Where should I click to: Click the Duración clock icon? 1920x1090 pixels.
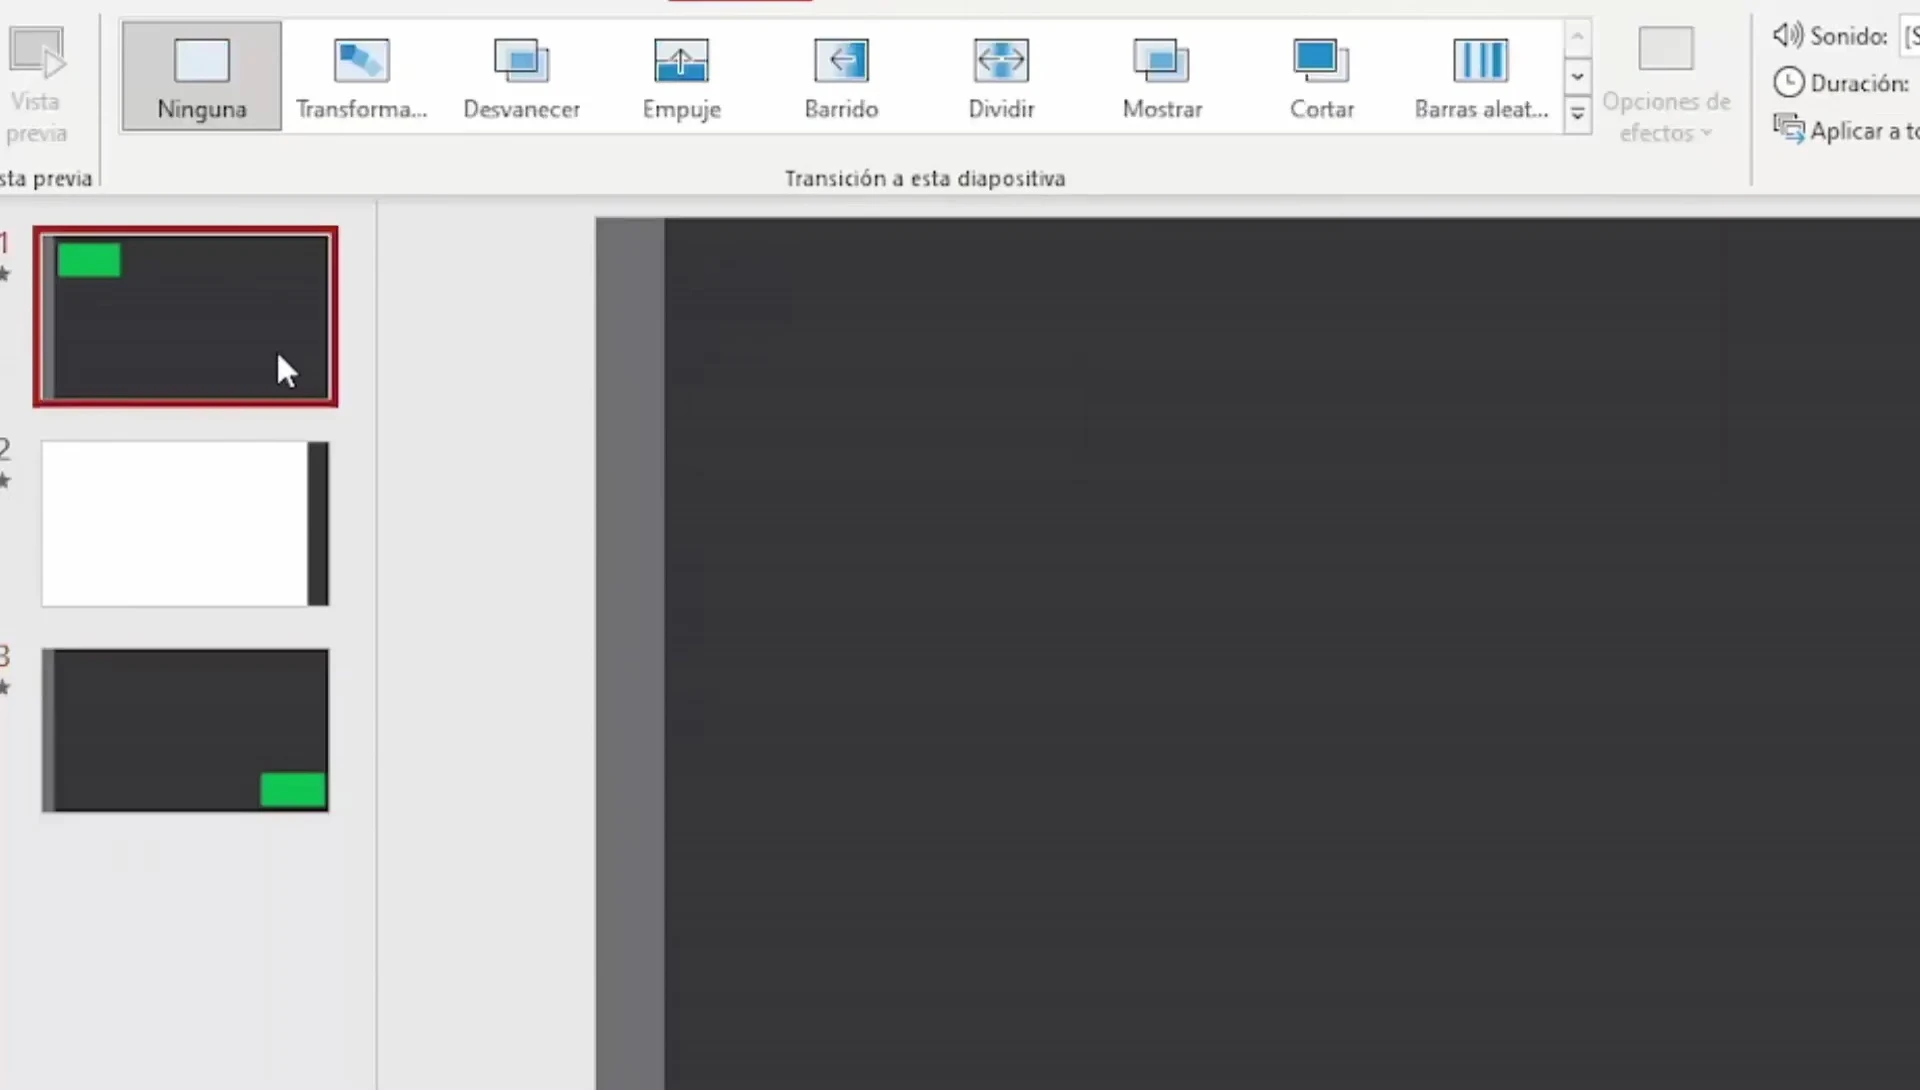(x=1788, y=82)
